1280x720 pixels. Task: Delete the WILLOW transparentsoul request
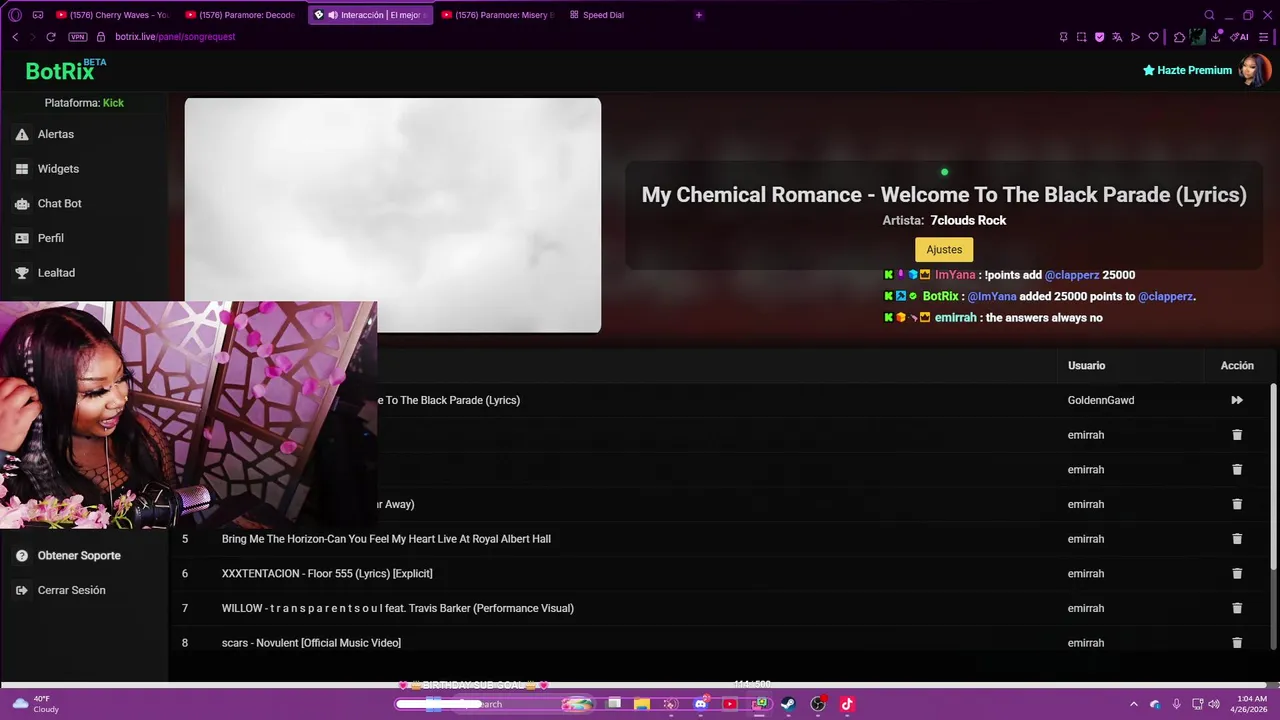1237,608
